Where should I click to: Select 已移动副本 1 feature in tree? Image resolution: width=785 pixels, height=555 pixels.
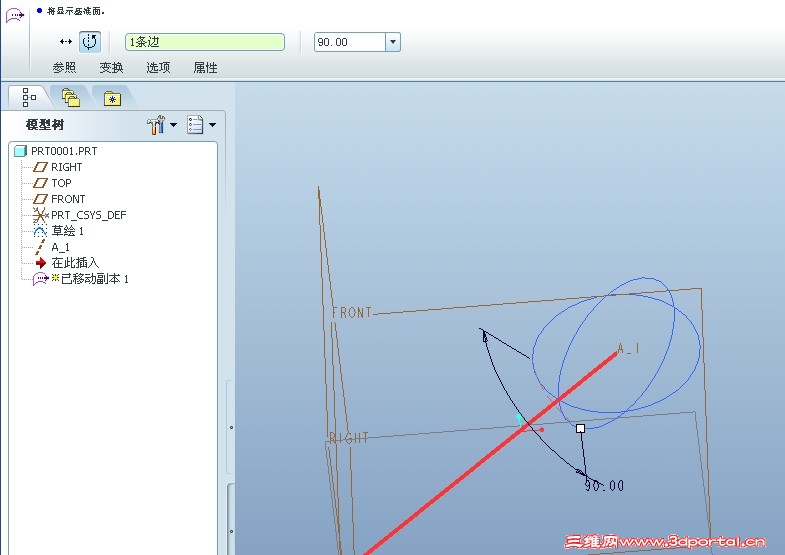[95, 279]
